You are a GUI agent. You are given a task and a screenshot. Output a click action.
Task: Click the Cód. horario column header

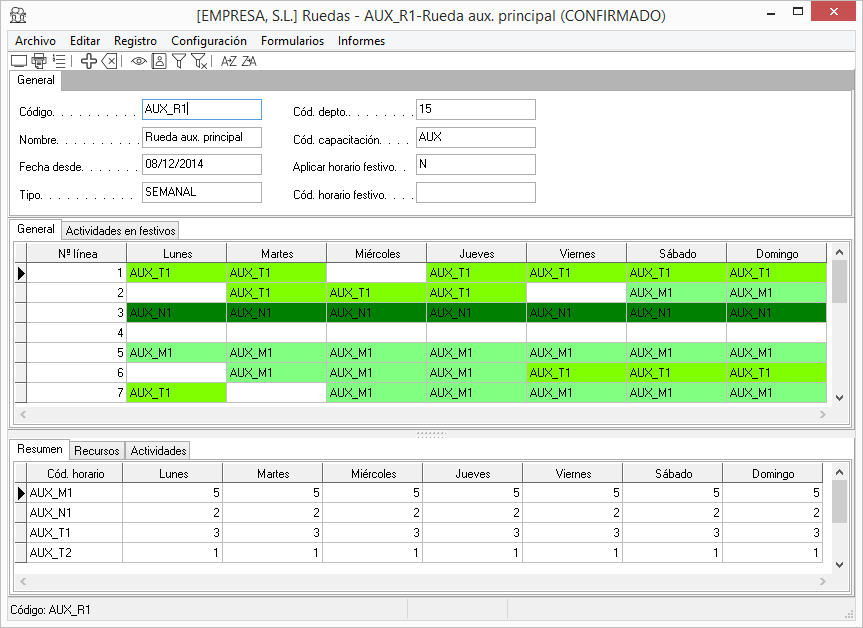[x=74, y=474]
